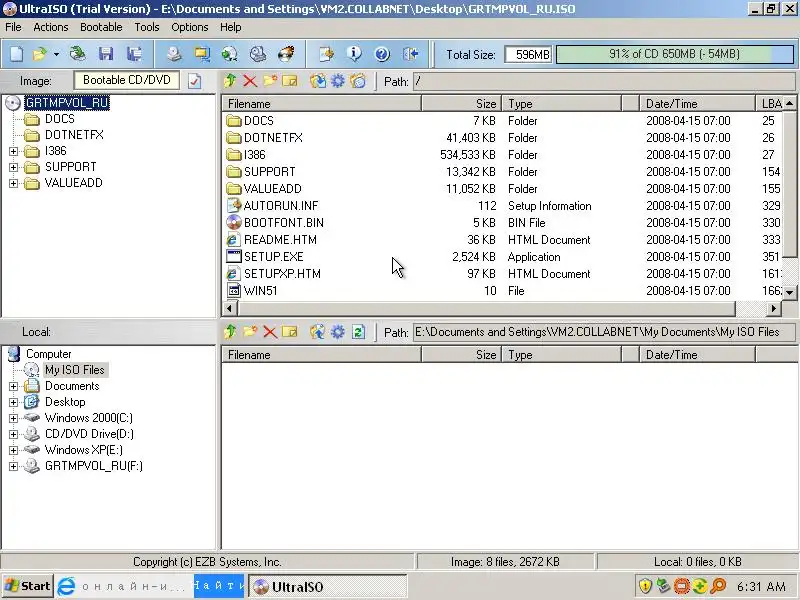Click the Make CD/DVD Image drive icon

click(174, 54)
